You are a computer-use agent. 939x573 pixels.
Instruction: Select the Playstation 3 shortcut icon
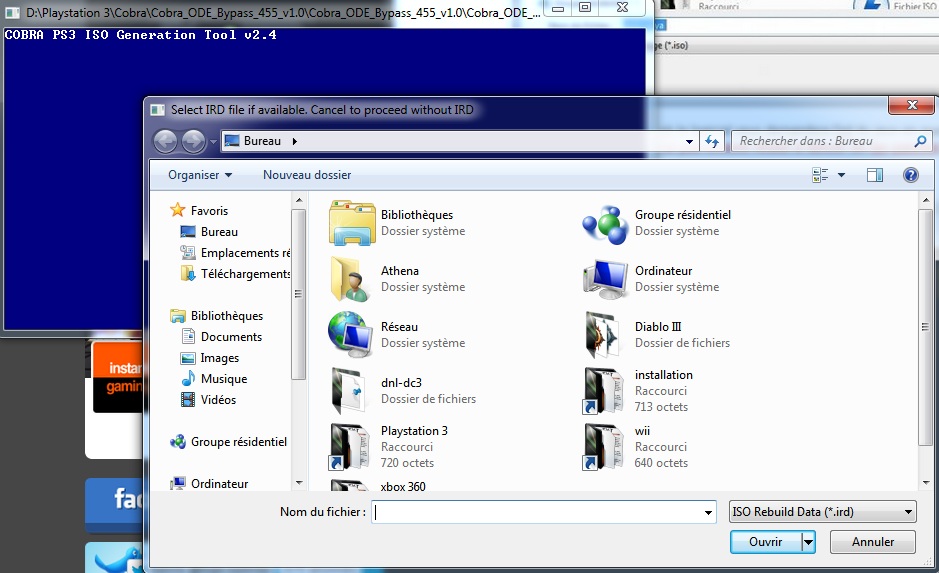click(x=350, y=446)
